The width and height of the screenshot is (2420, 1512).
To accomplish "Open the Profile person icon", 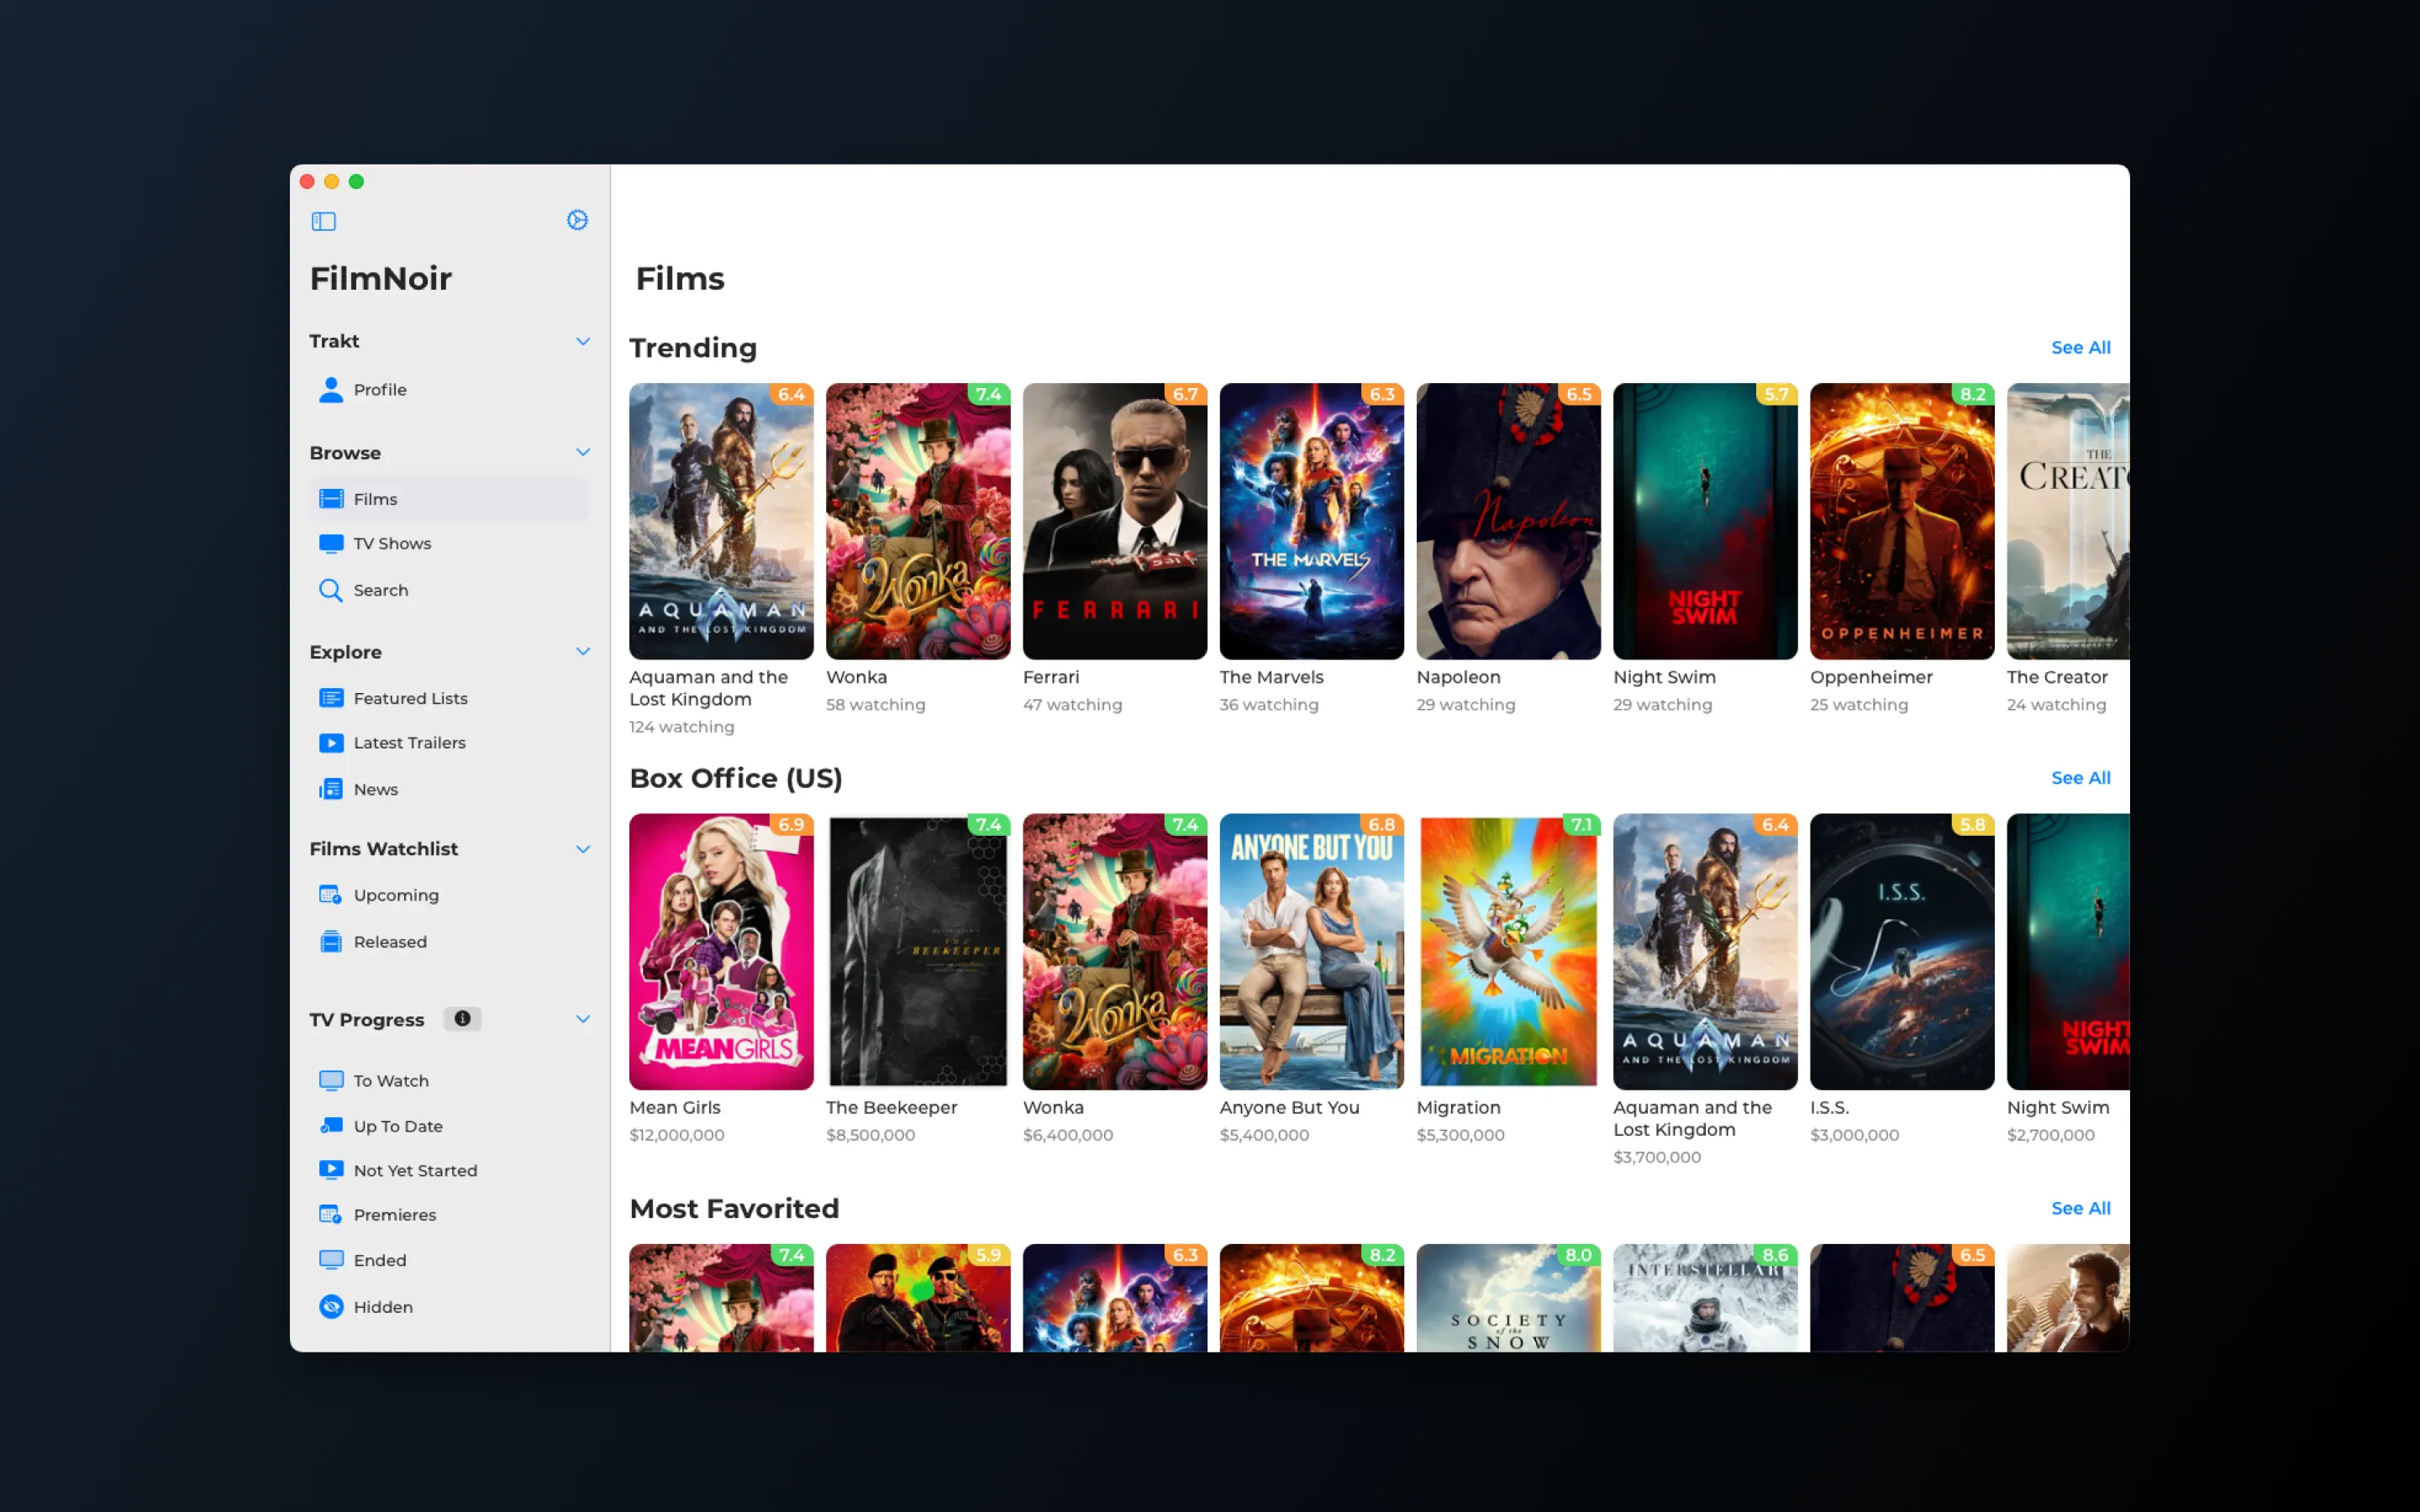I will pos(331,389).
